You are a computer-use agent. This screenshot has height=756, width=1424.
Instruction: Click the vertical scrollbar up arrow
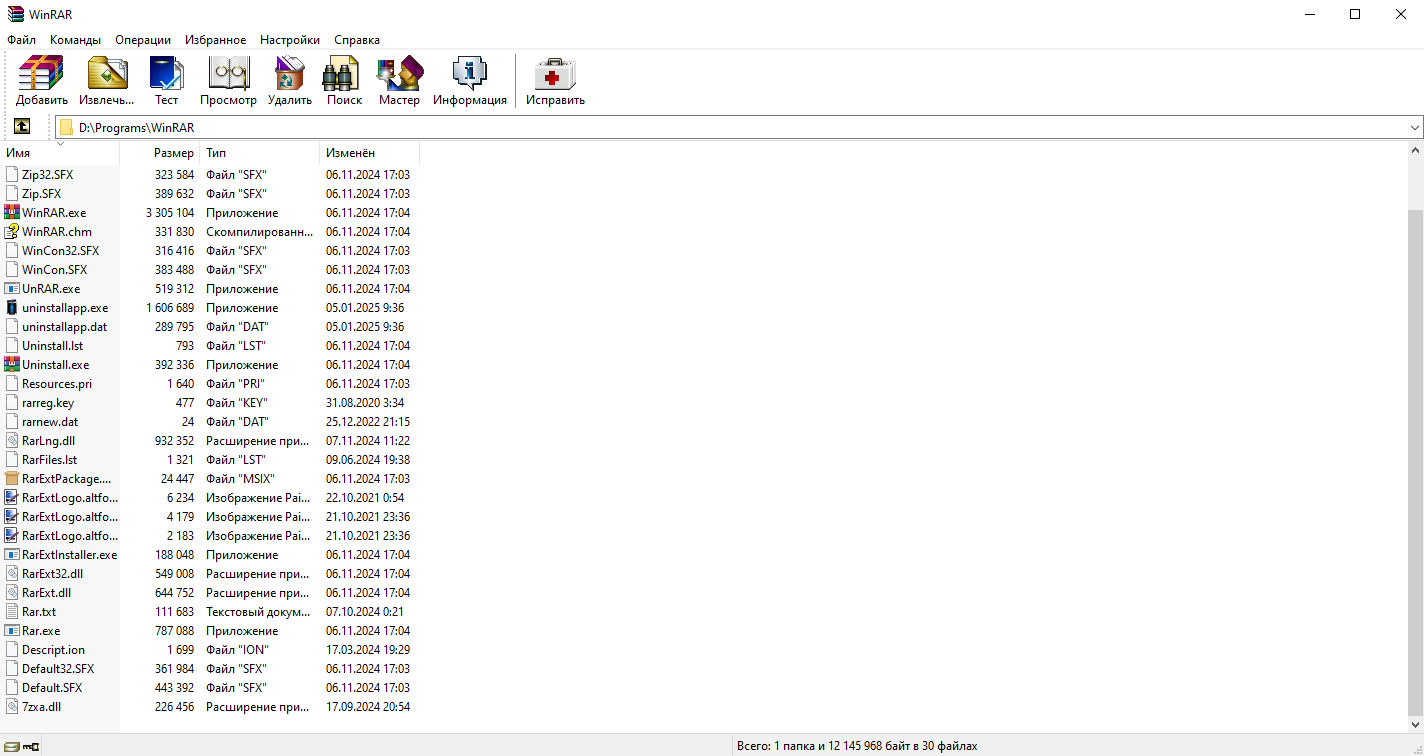point(1415,151)
